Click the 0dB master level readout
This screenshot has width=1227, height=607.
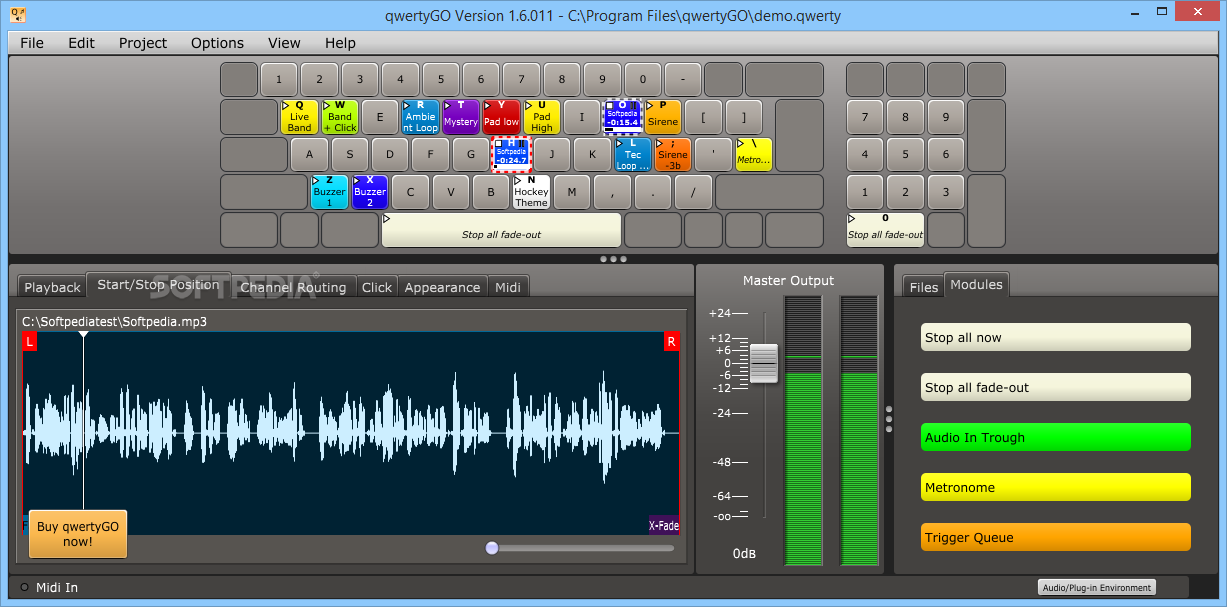[x=745, y=554]
